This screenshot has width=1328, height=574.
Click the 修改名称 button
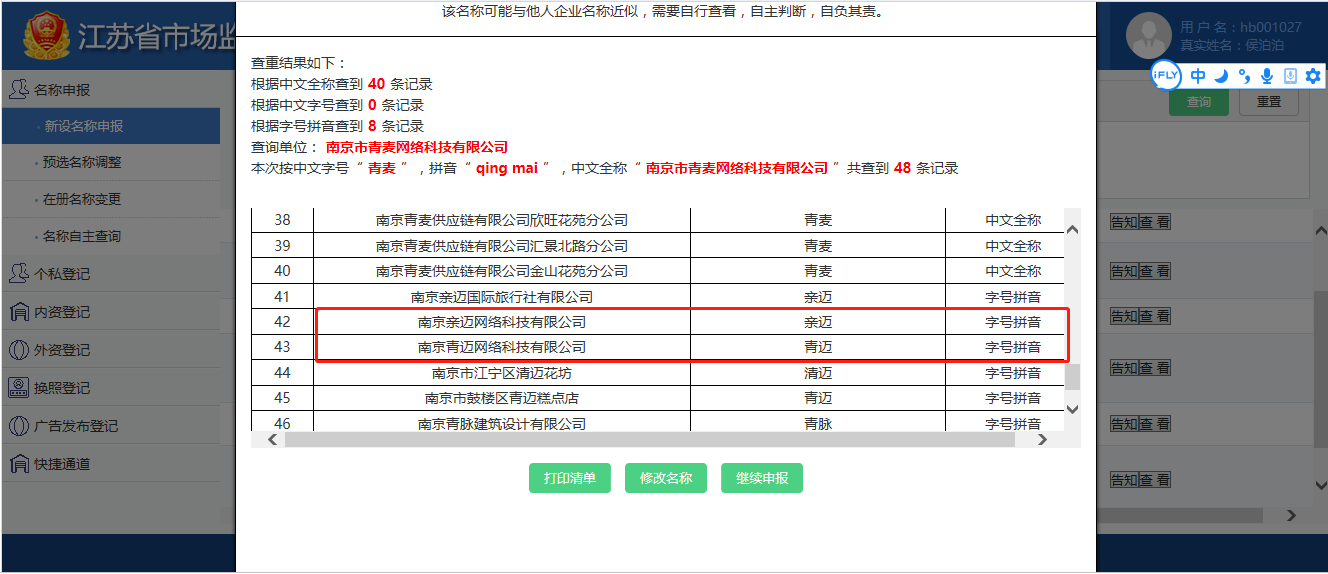[665, 478]
